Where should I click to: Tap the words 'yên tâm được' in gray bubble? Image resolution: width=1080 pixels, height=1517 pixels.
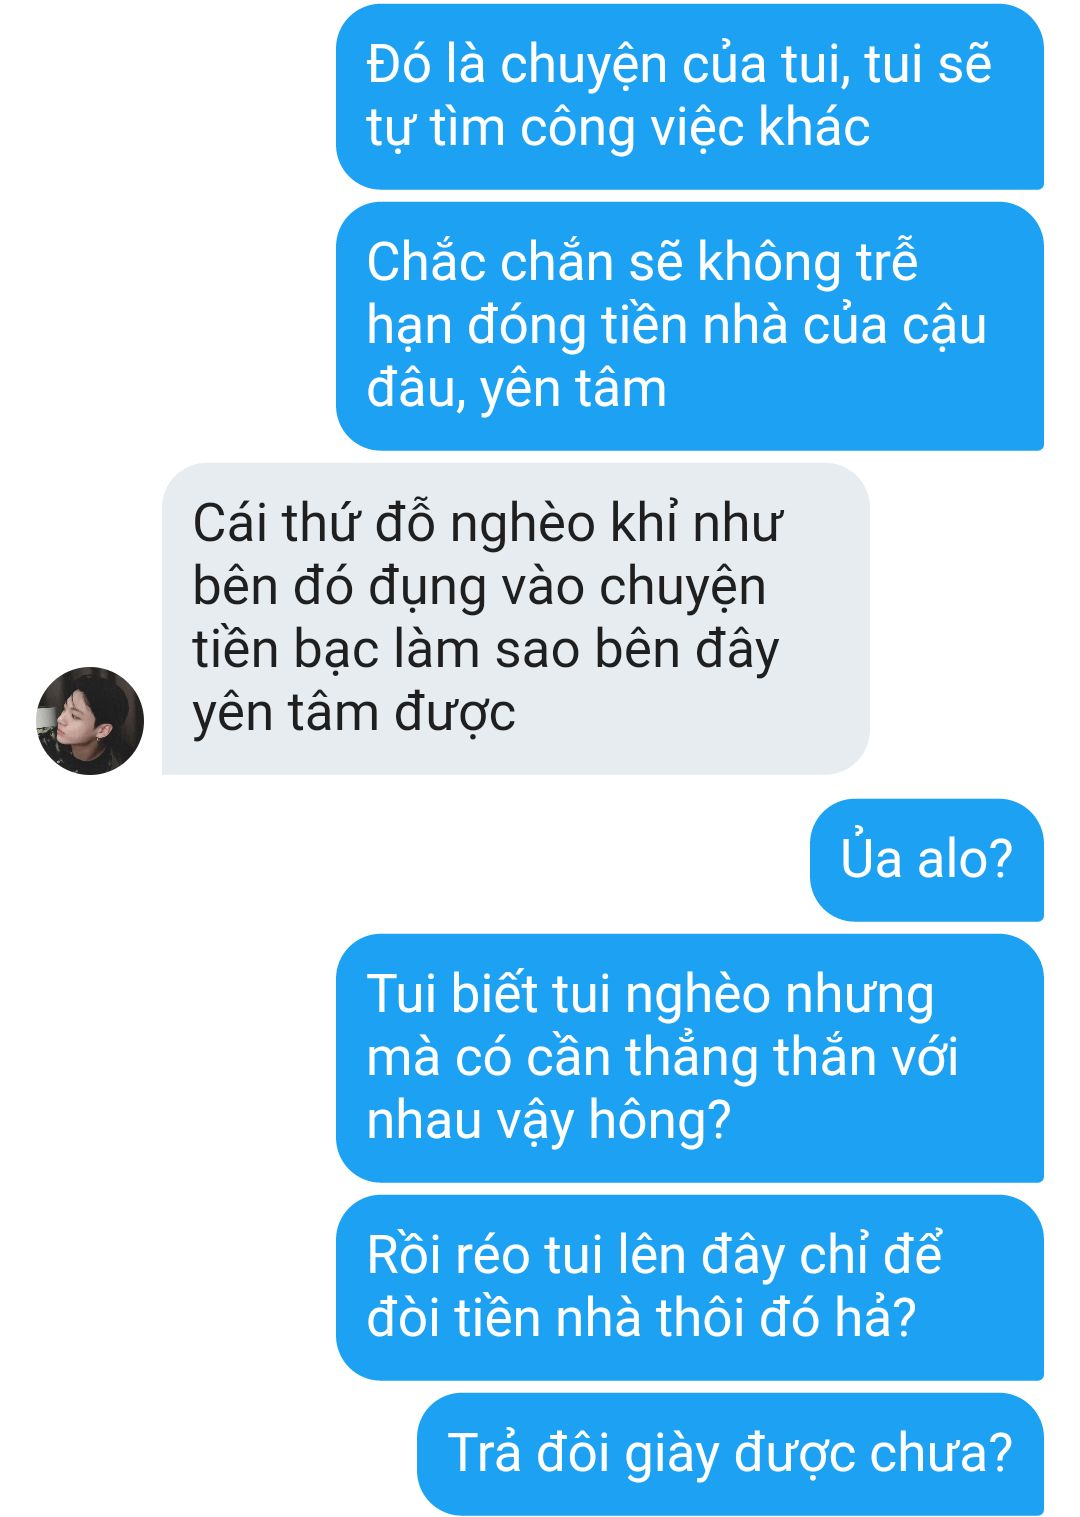pos(354,713)
